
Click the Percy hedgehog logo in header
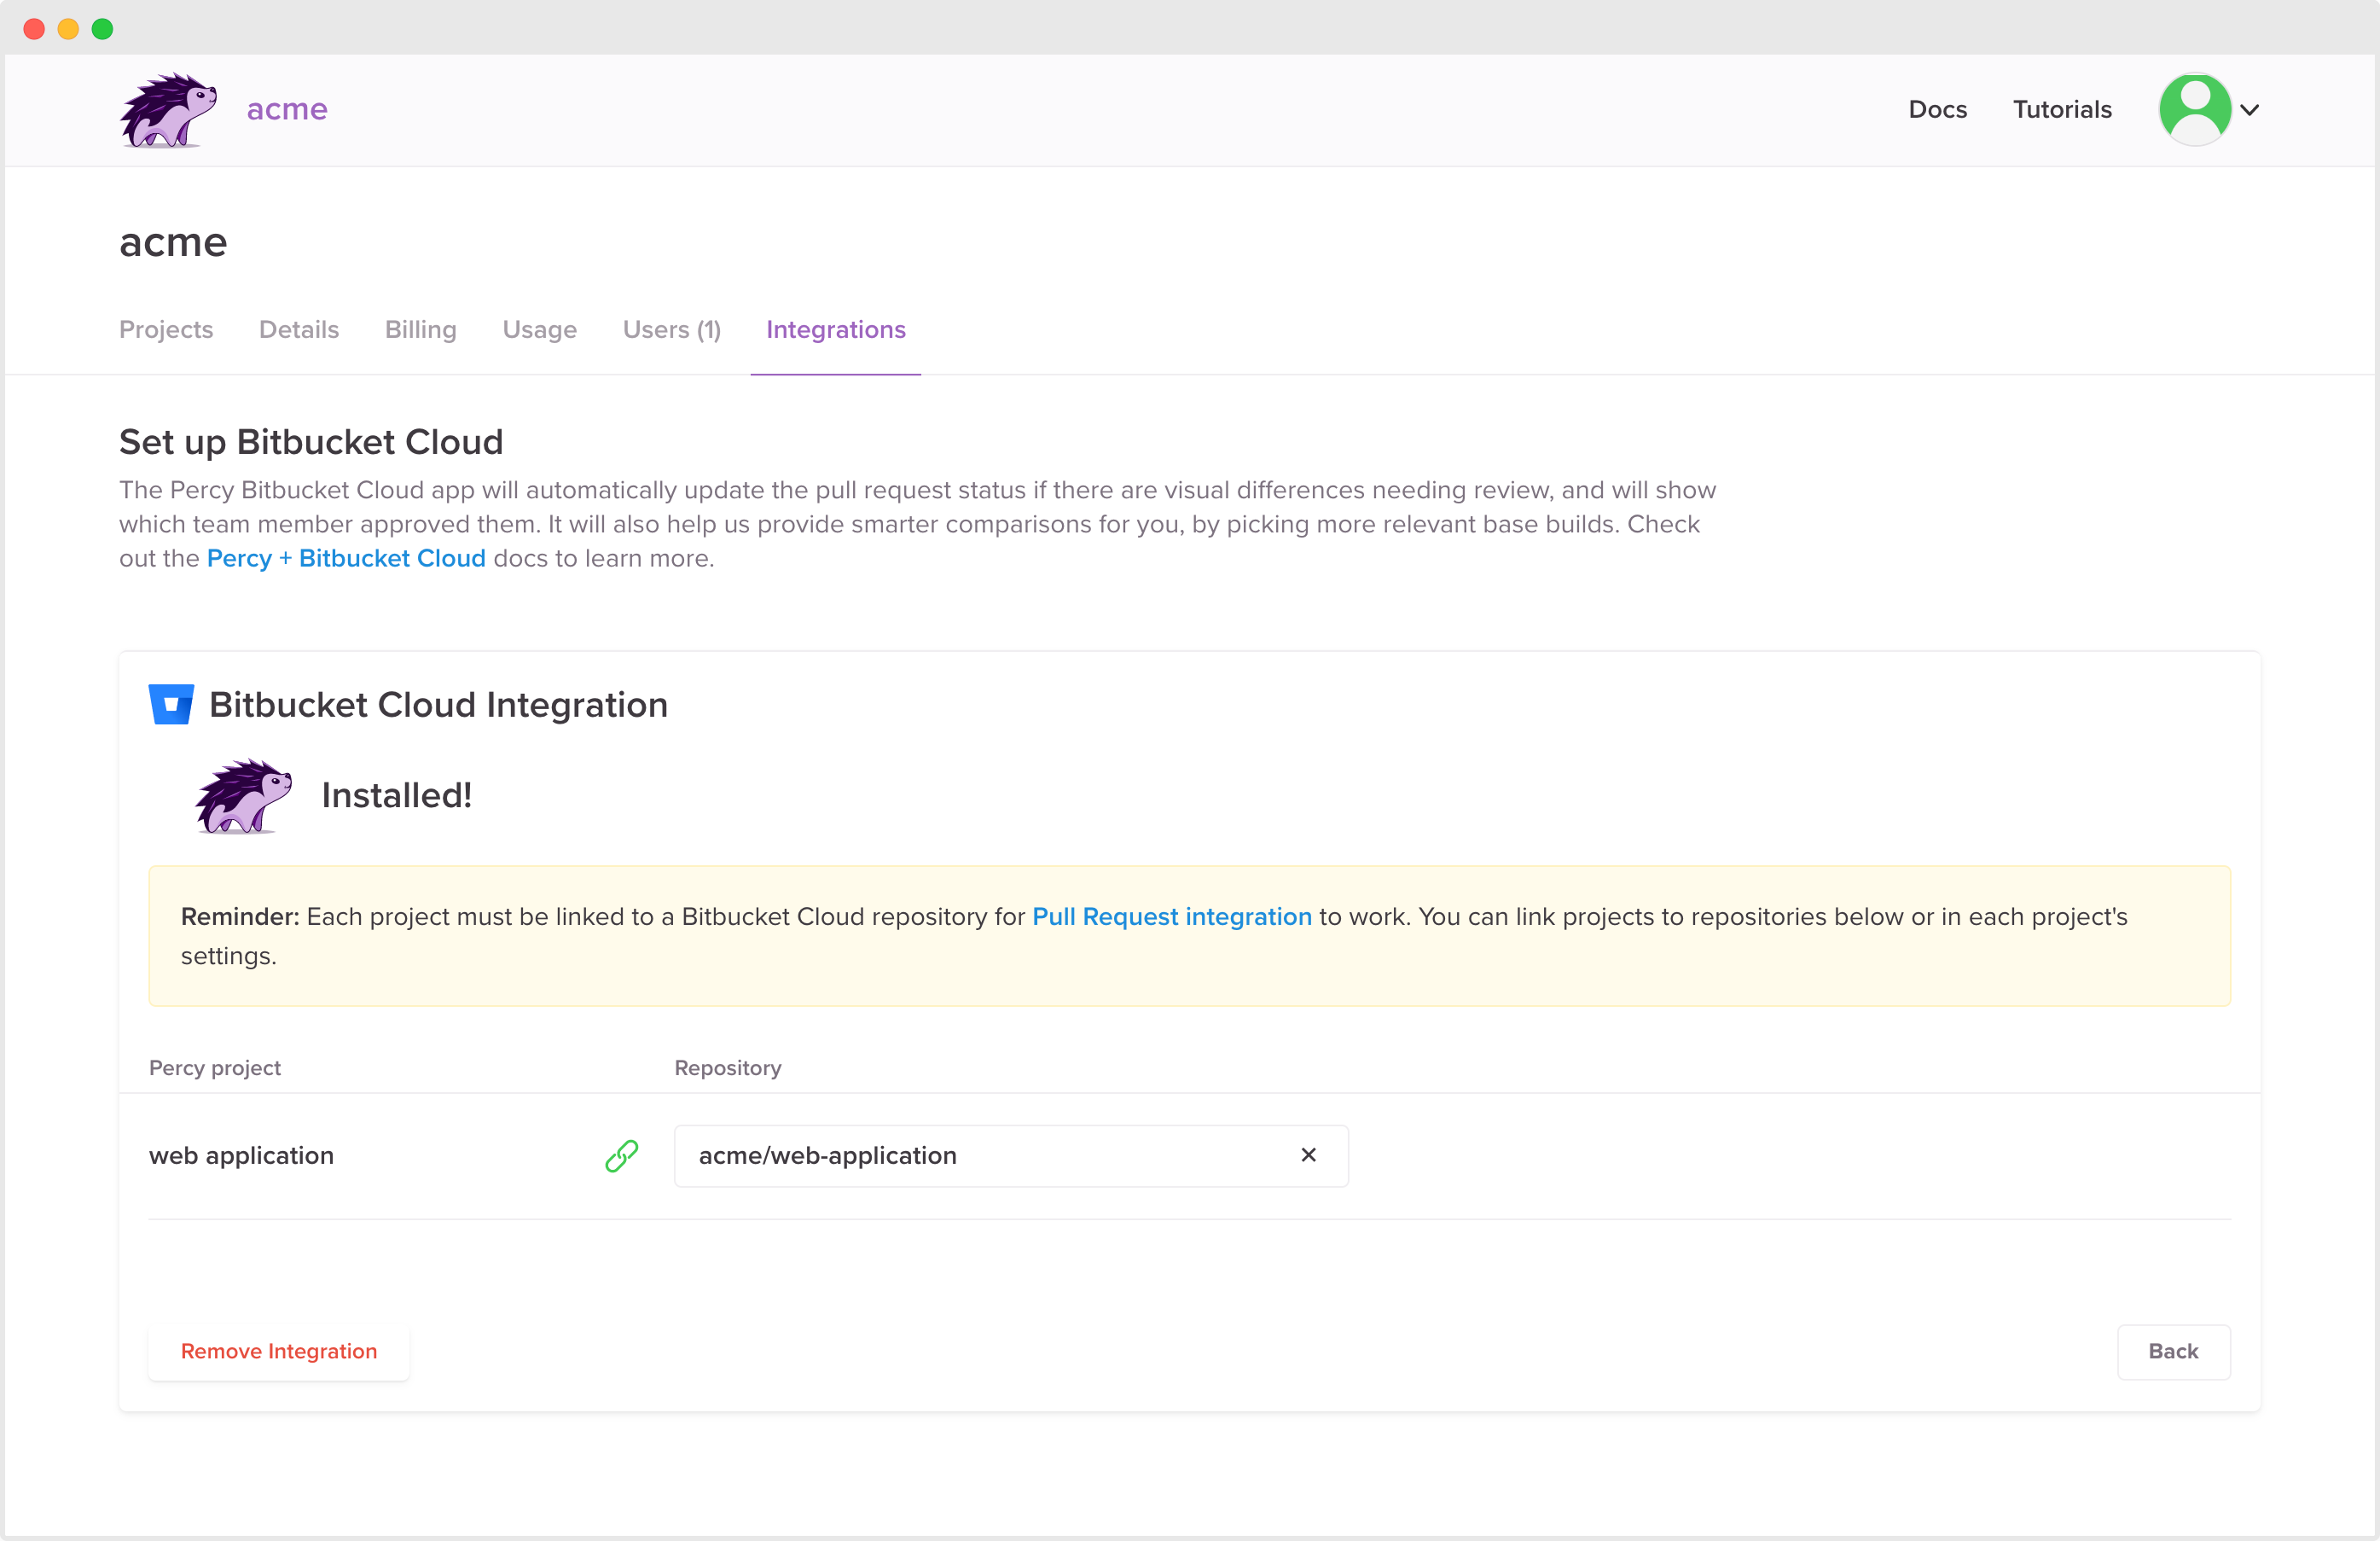[168, 110]
